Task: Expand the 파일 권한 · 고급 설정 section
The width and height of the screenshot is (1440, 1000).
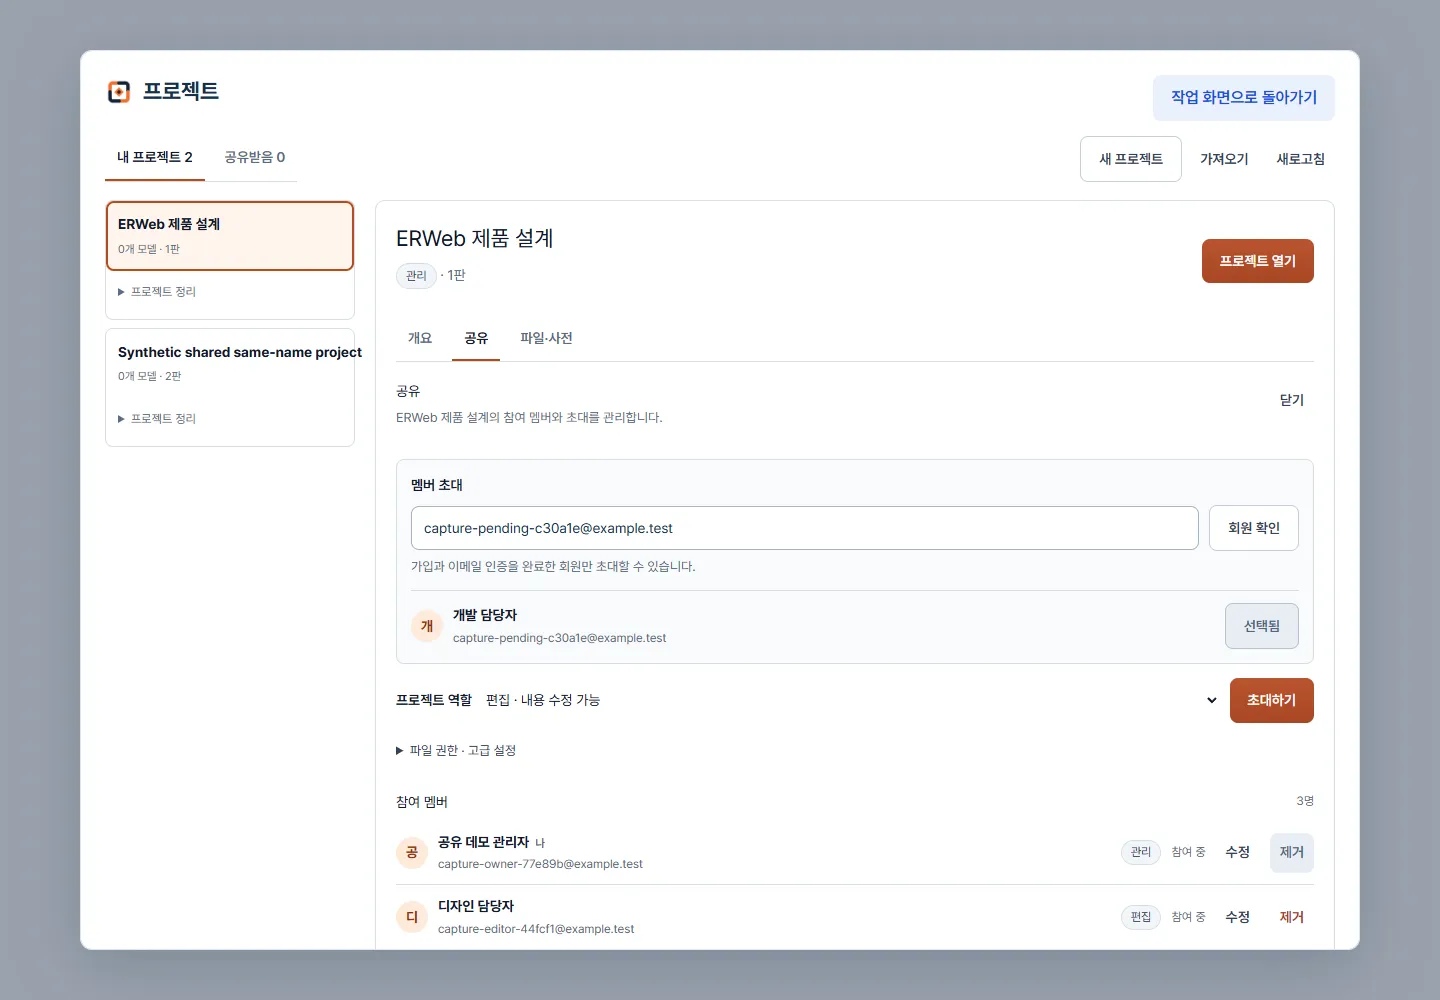Action: click(x=456, y=750)
